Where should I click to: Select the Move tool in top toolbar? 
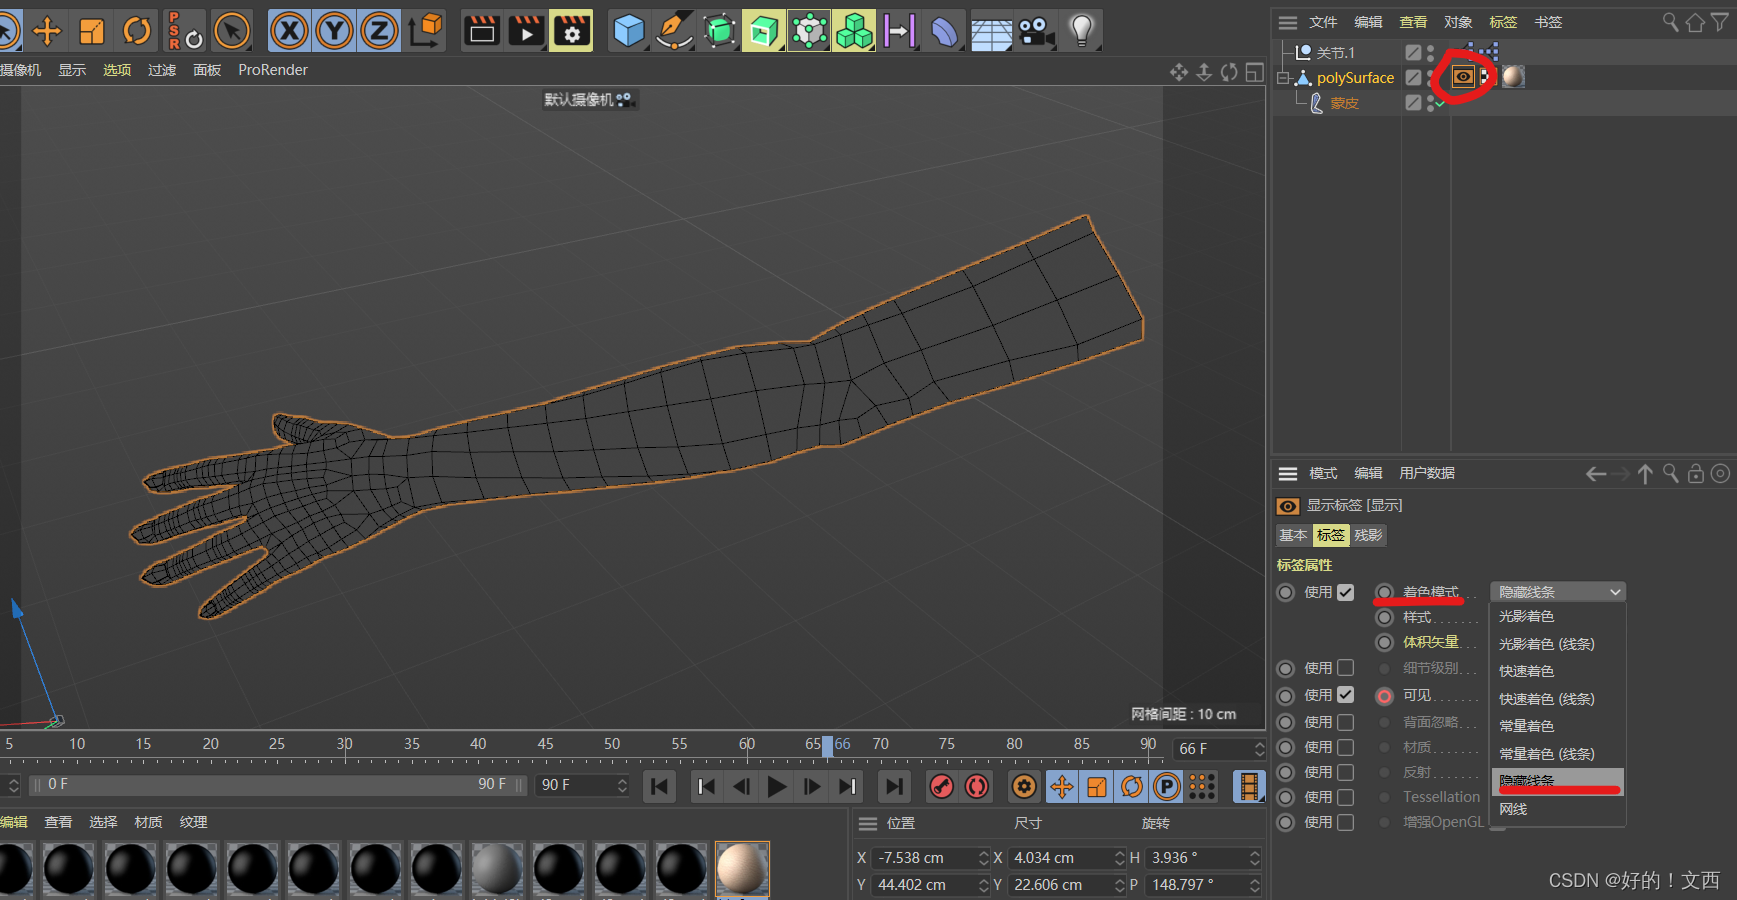tap(46, 31)
